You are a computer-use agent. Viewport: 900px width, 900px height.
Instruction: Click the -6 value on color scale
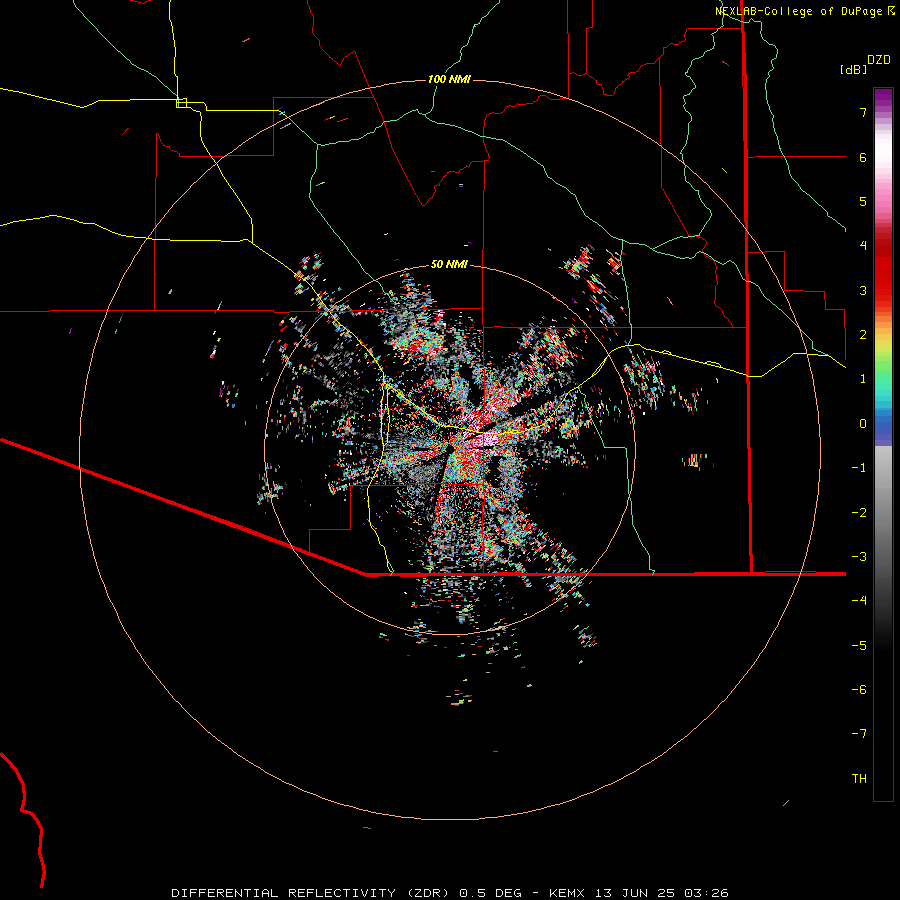859,690
